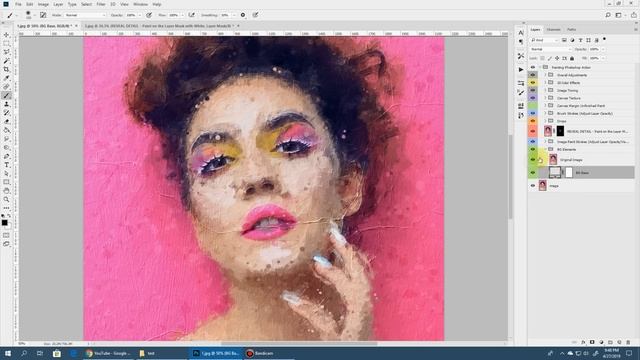Viewport: 640px width, 360px height.
Task: Select the Move tool
Action: [6, 35]
